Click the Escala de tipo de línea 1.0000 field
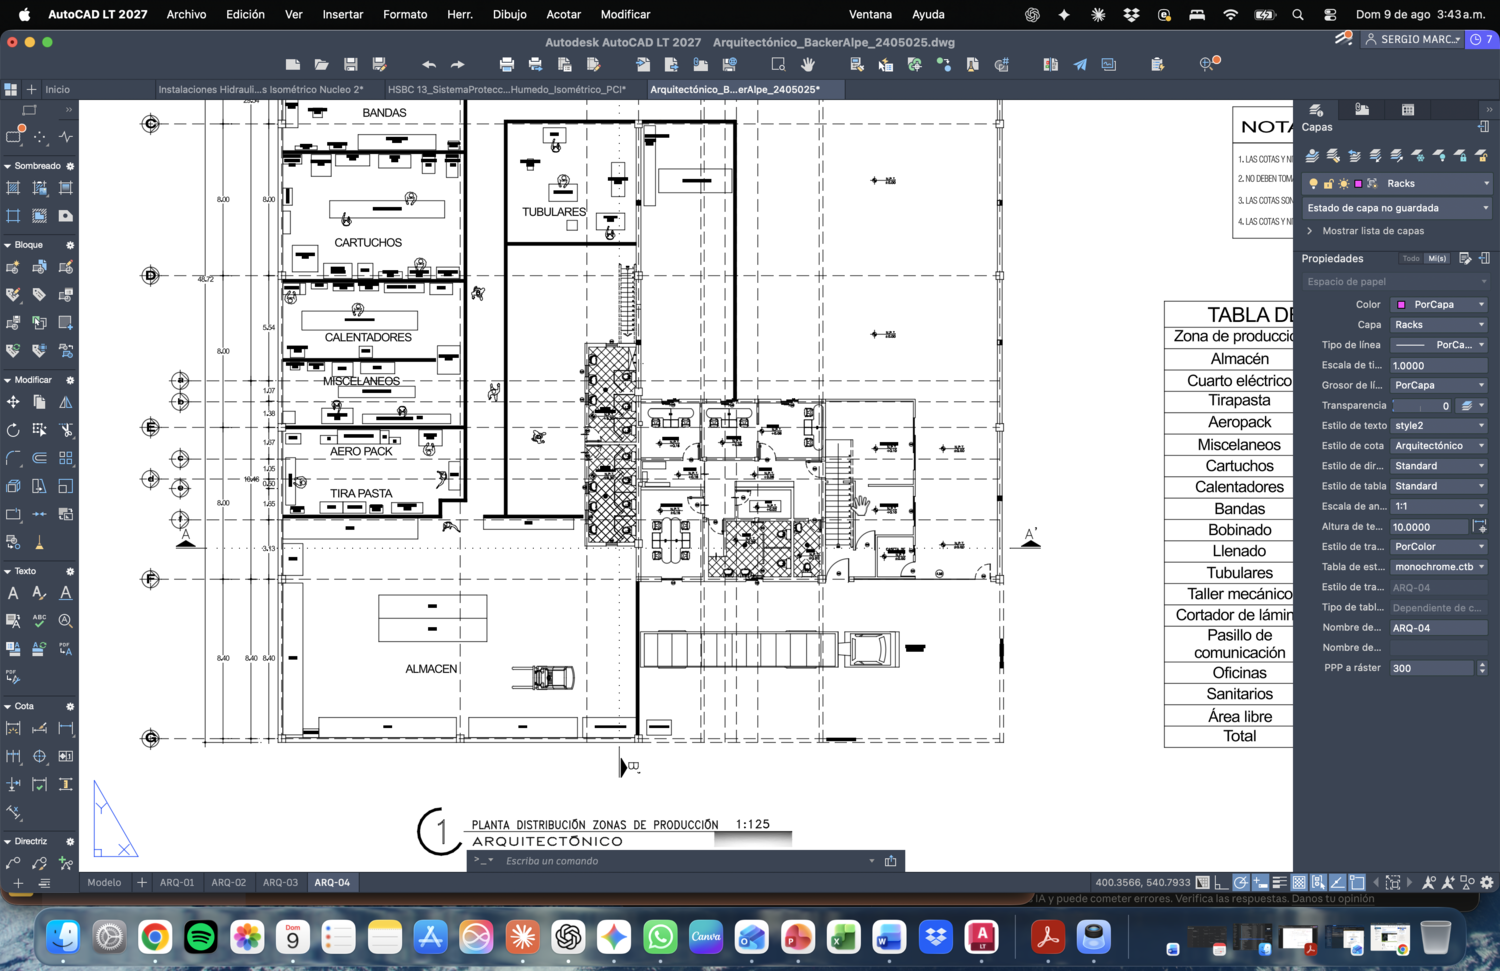Screen dimensions: 1500x971 1439,366
